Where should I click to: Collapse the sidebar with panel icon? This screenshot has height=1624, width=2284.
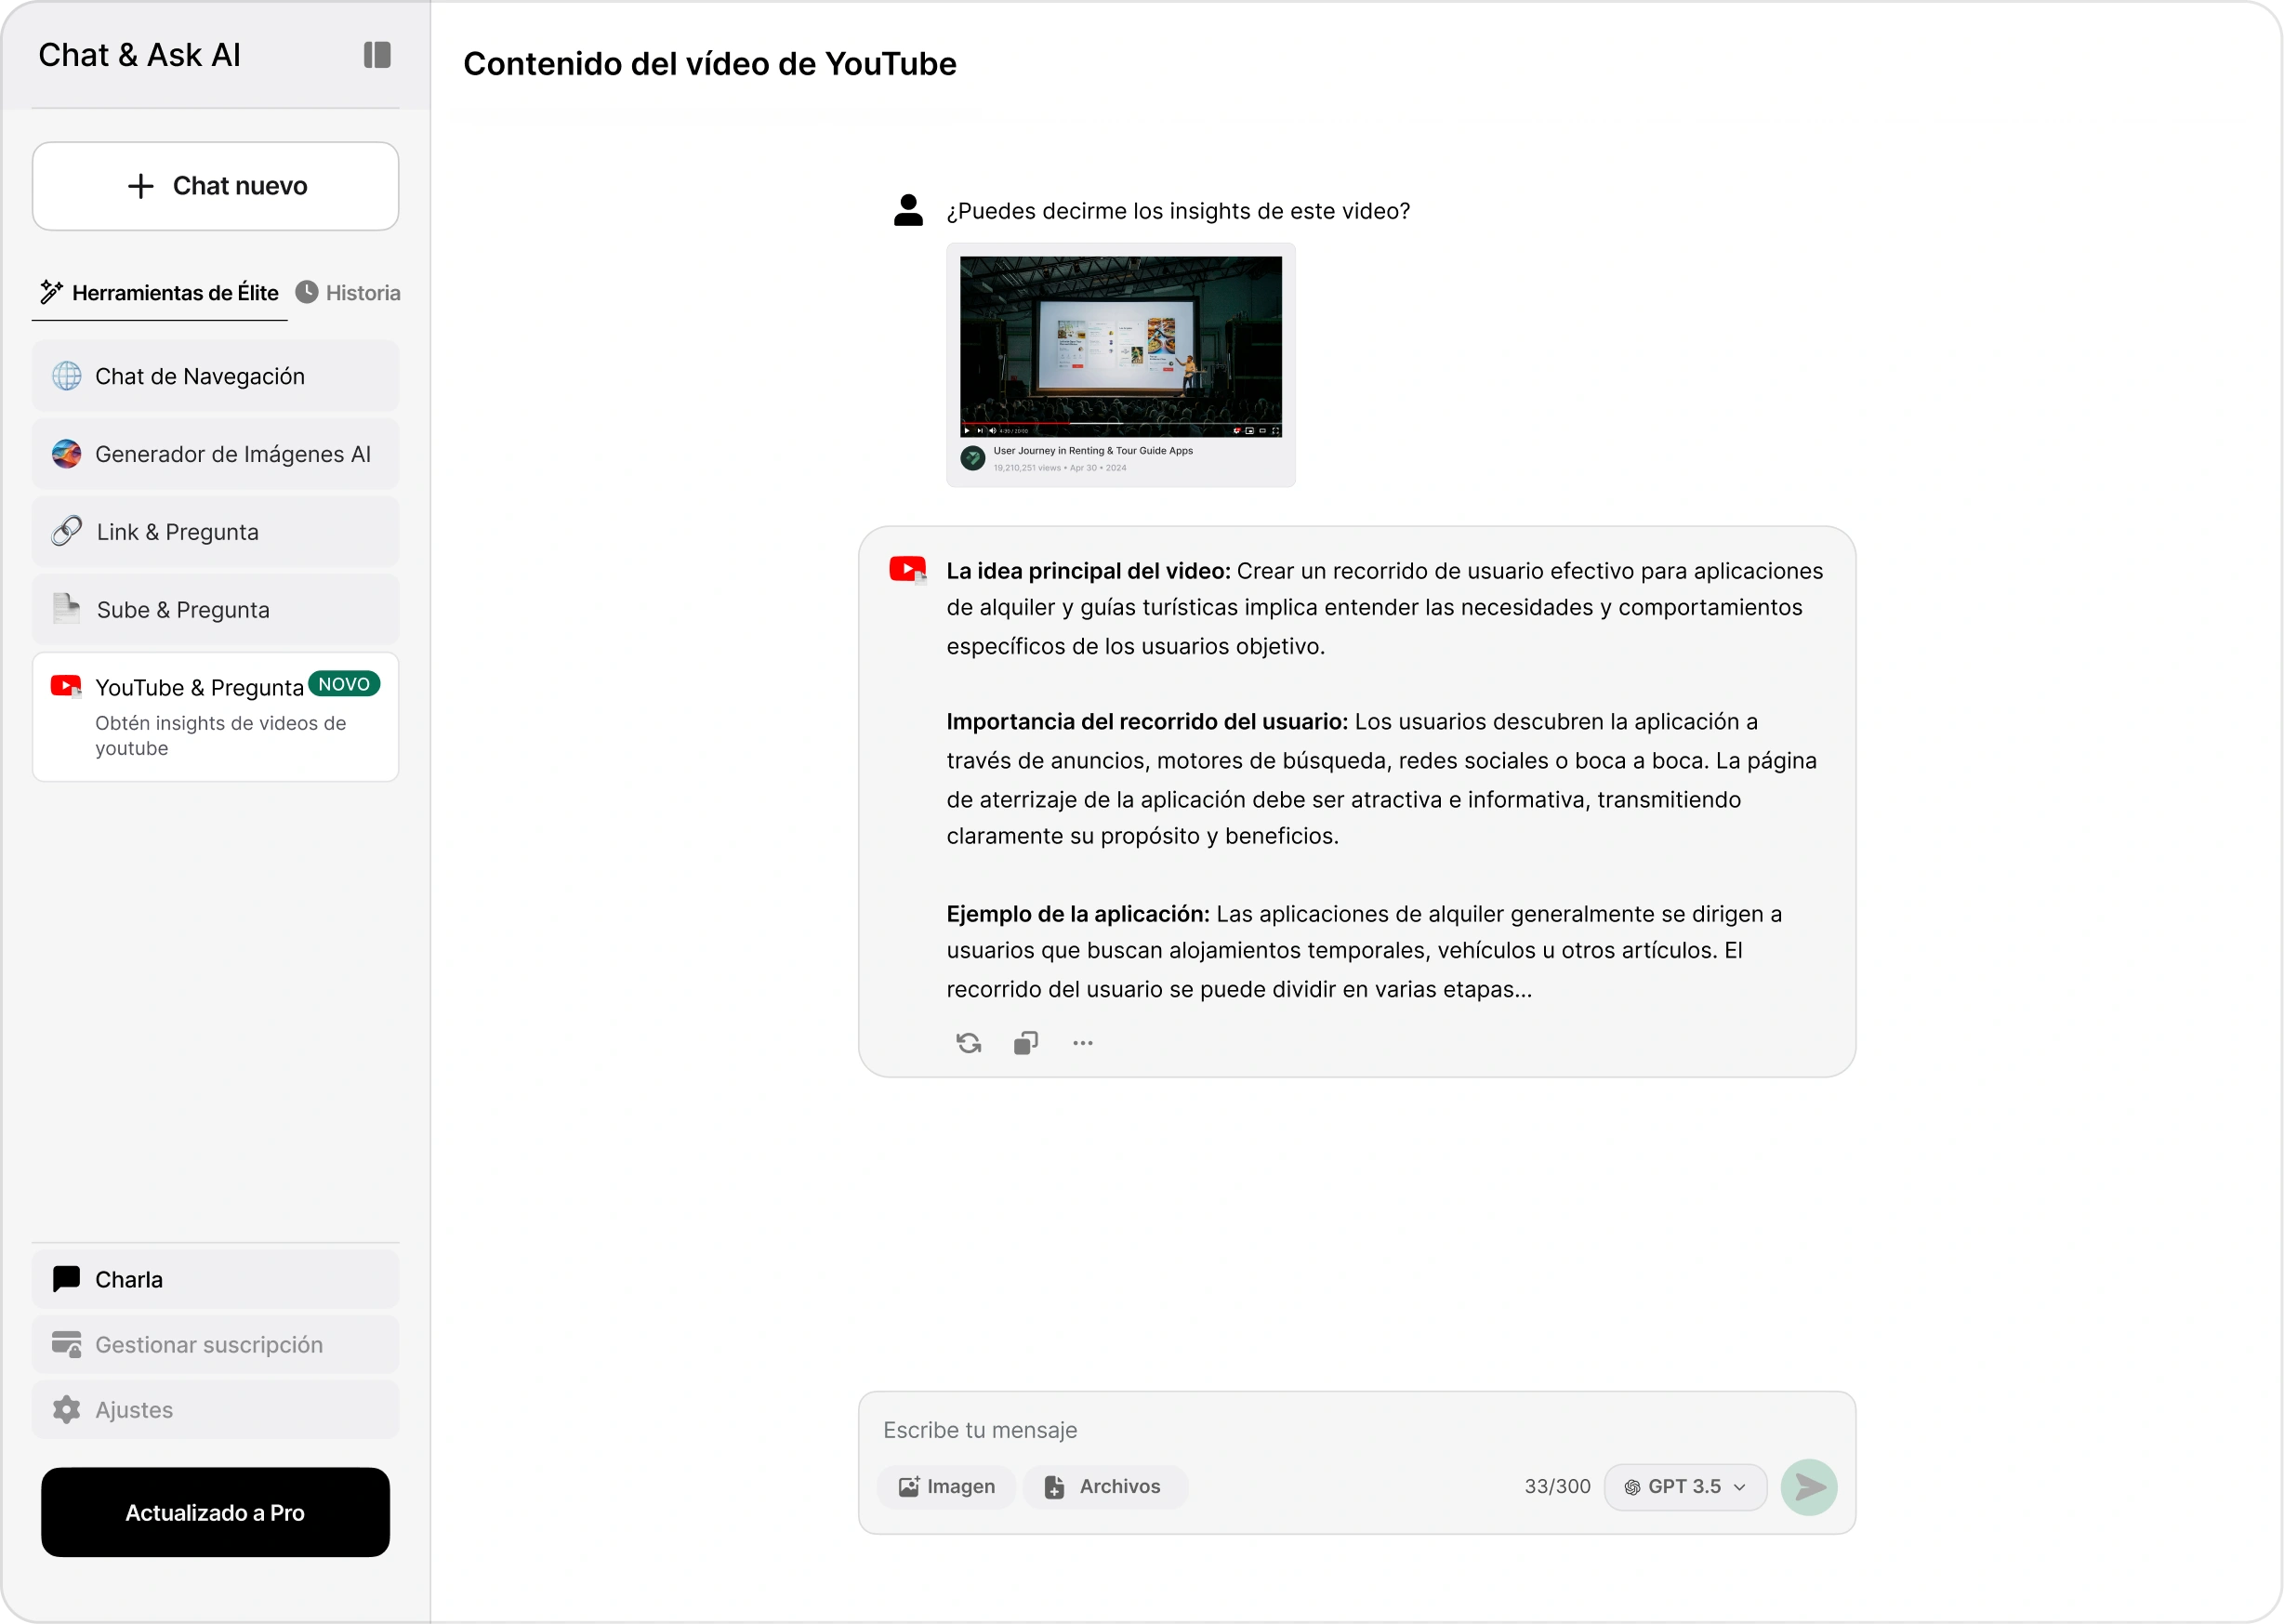coord(377,55)
